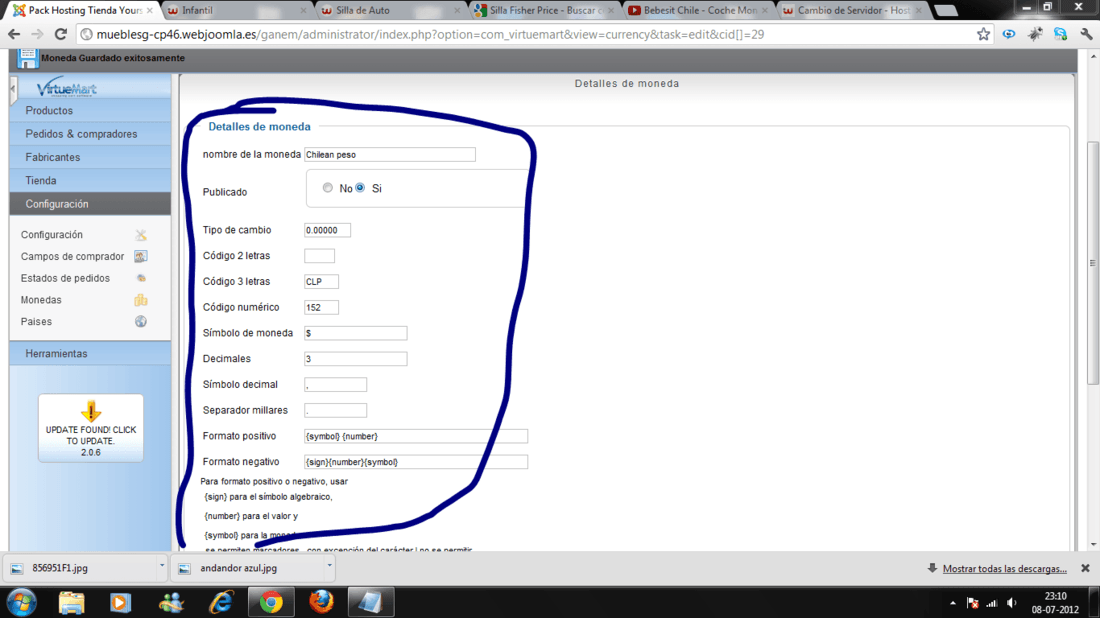Click the Tipo de cambio field

click(x=328, y=230)
